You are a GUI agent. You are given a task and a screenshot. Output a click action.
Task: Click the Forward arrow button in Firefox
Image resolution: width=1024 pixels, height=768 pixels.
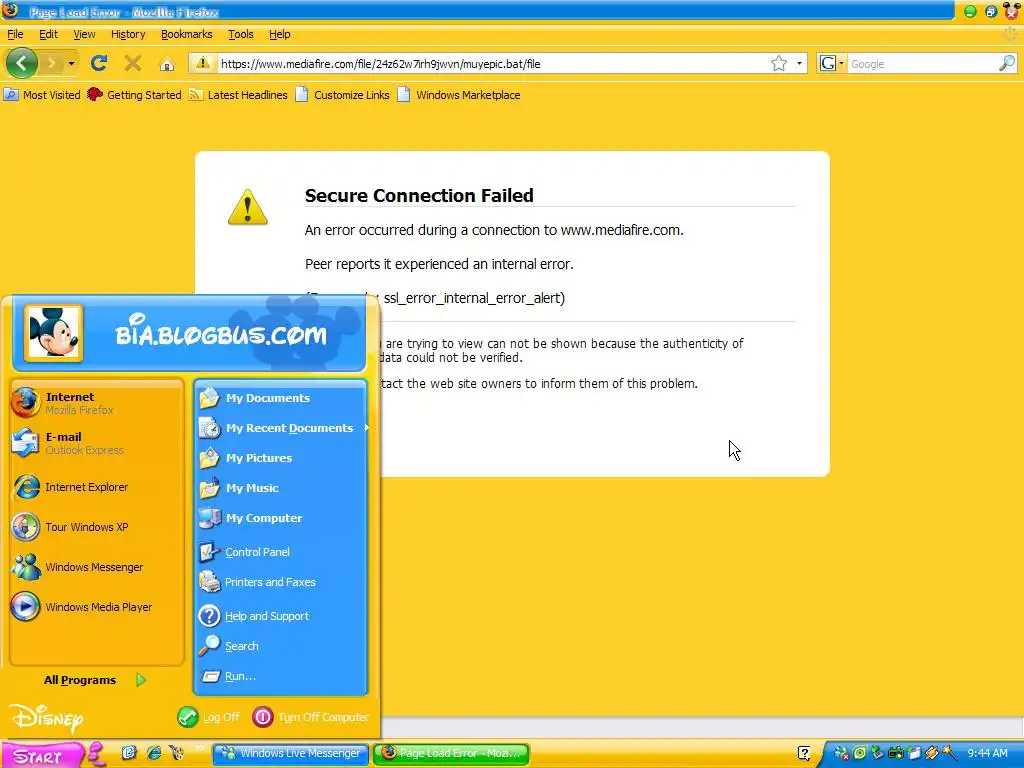[x=51, y=63]
